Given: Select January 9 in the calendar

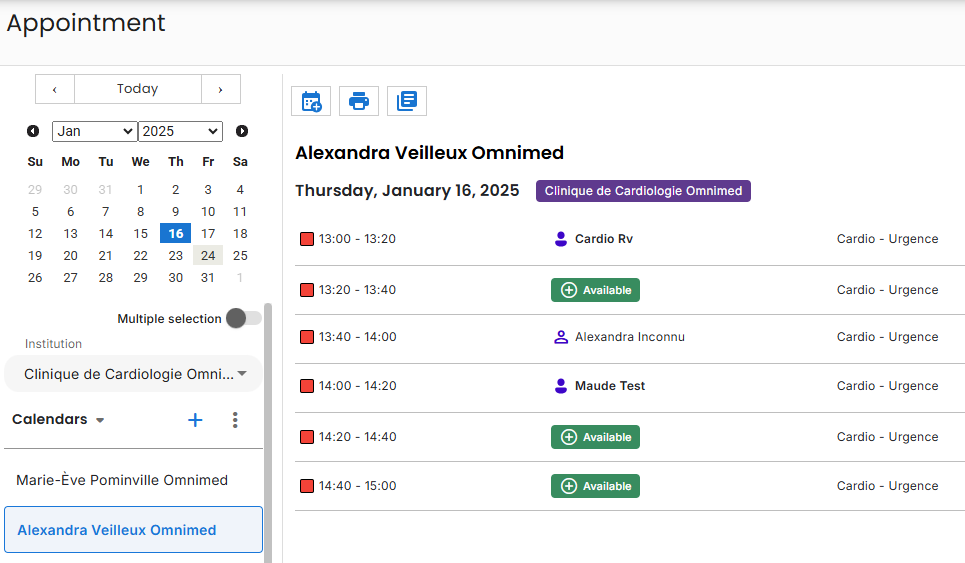Looking at the screenshot, I should [176, 212].
